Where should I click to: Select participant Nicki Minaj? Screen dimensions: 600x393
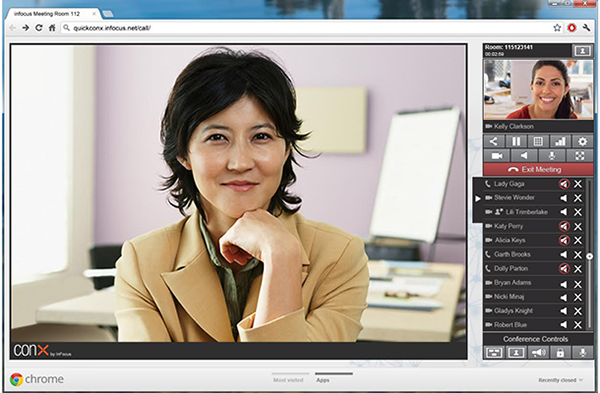(x=509, y=297)
